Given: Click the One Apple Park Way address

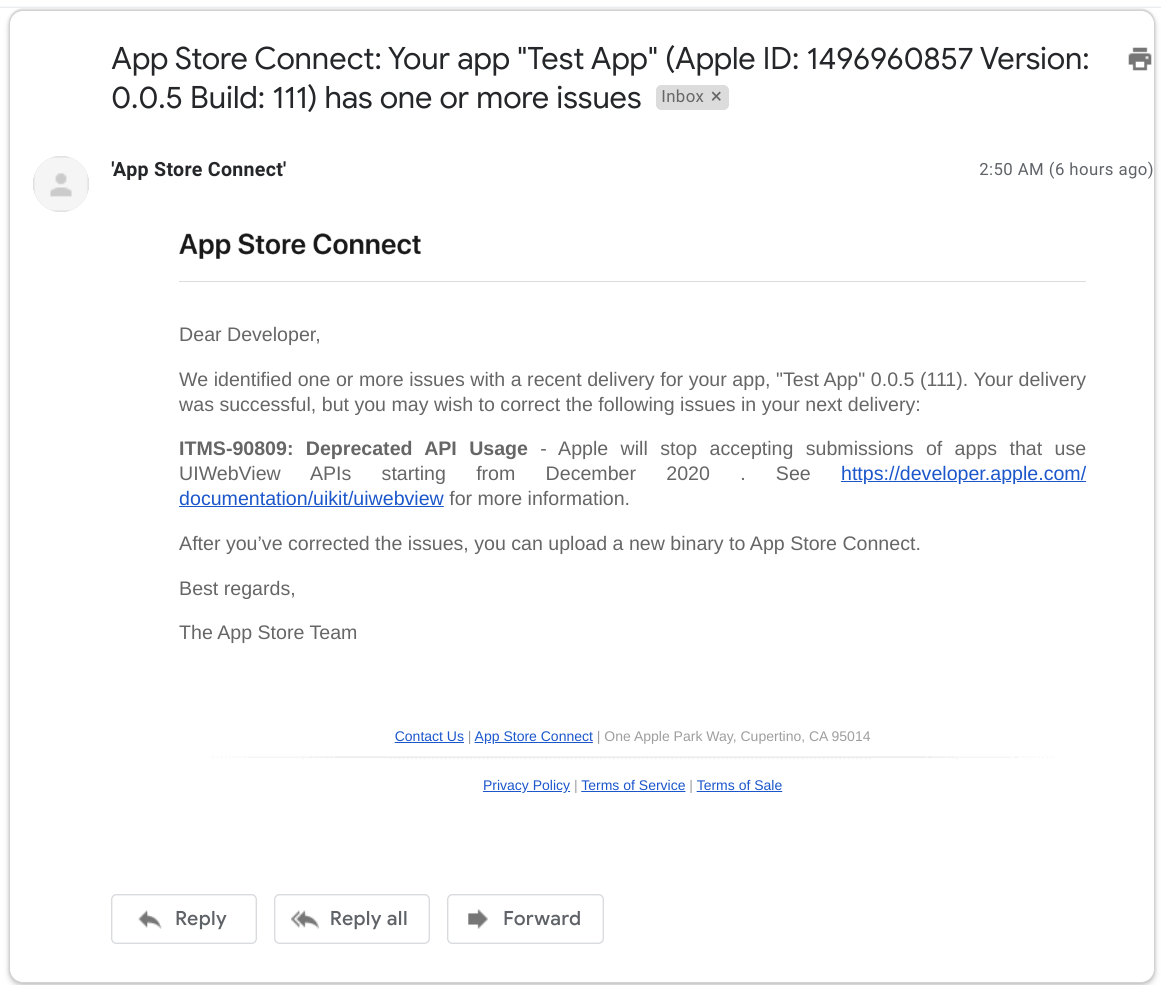Looking at the screenshot, I should (x=737, y=737).
